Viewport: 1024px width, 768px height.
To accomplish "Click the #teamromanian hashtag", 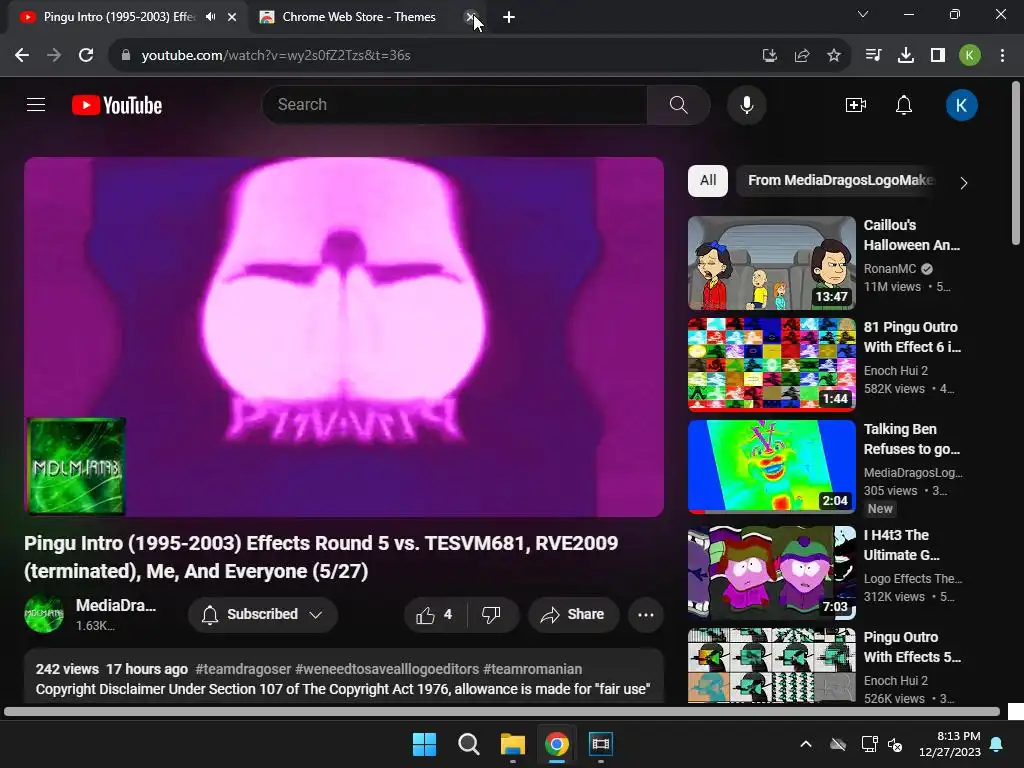I will (x=532, y=669).
